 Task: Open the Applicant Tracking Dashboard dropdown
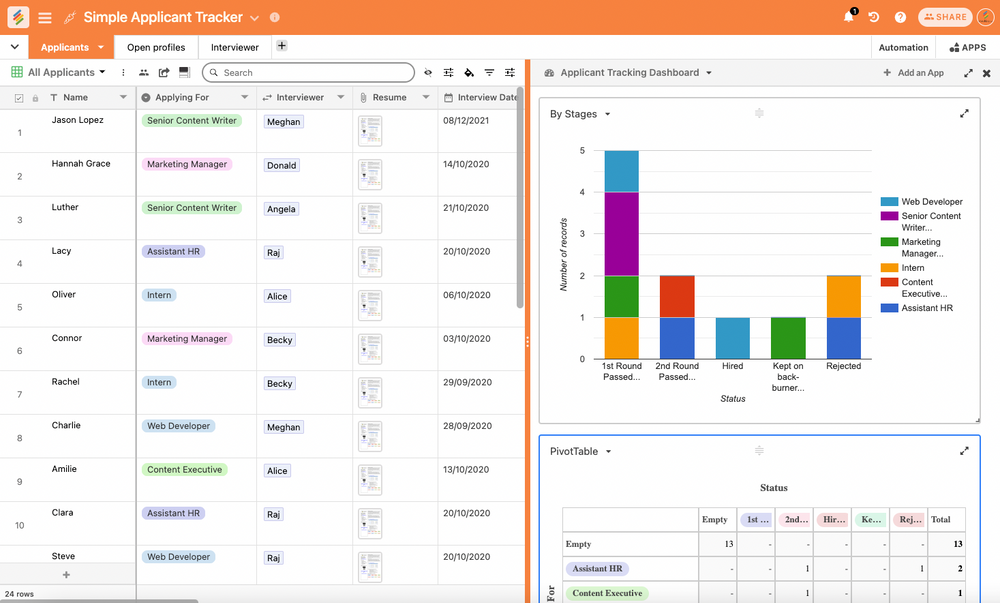click(x=708, y=72)
